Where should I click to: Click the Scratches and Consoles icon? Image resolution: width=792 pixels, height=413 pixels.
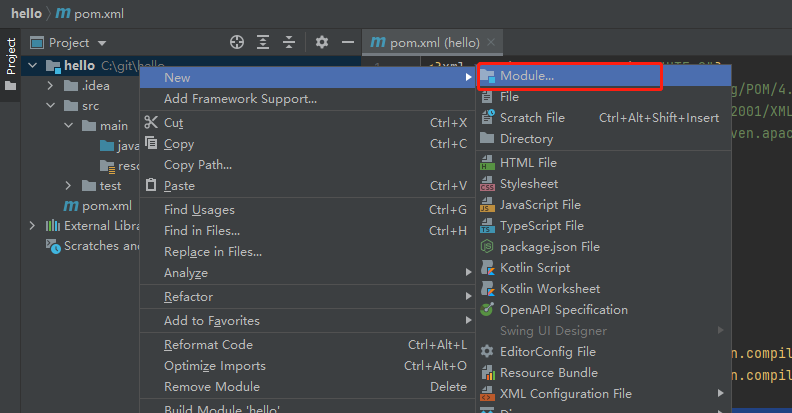[53, 246]
